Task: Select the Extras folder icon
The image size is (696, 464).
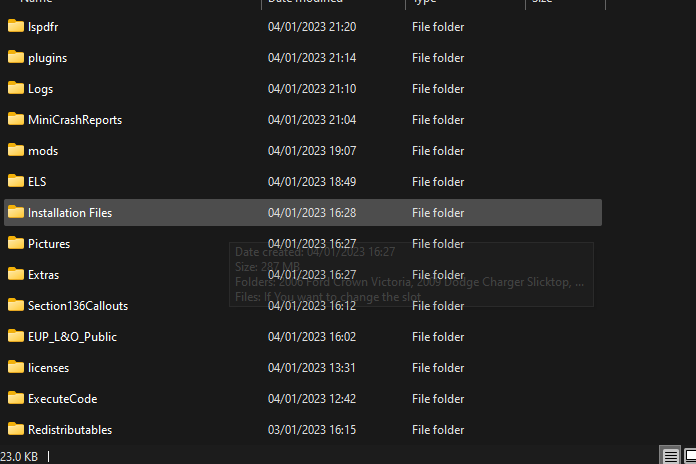Action: (15, 275)
